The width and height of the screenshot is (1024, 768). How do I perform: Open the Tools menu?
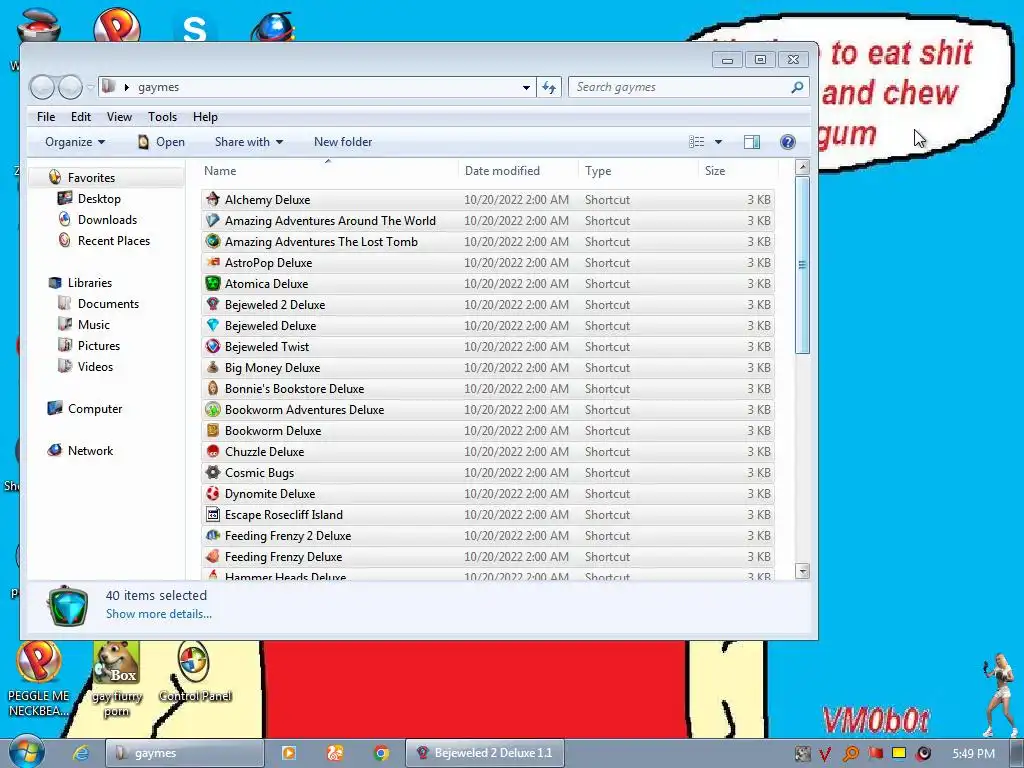[162, 116]
